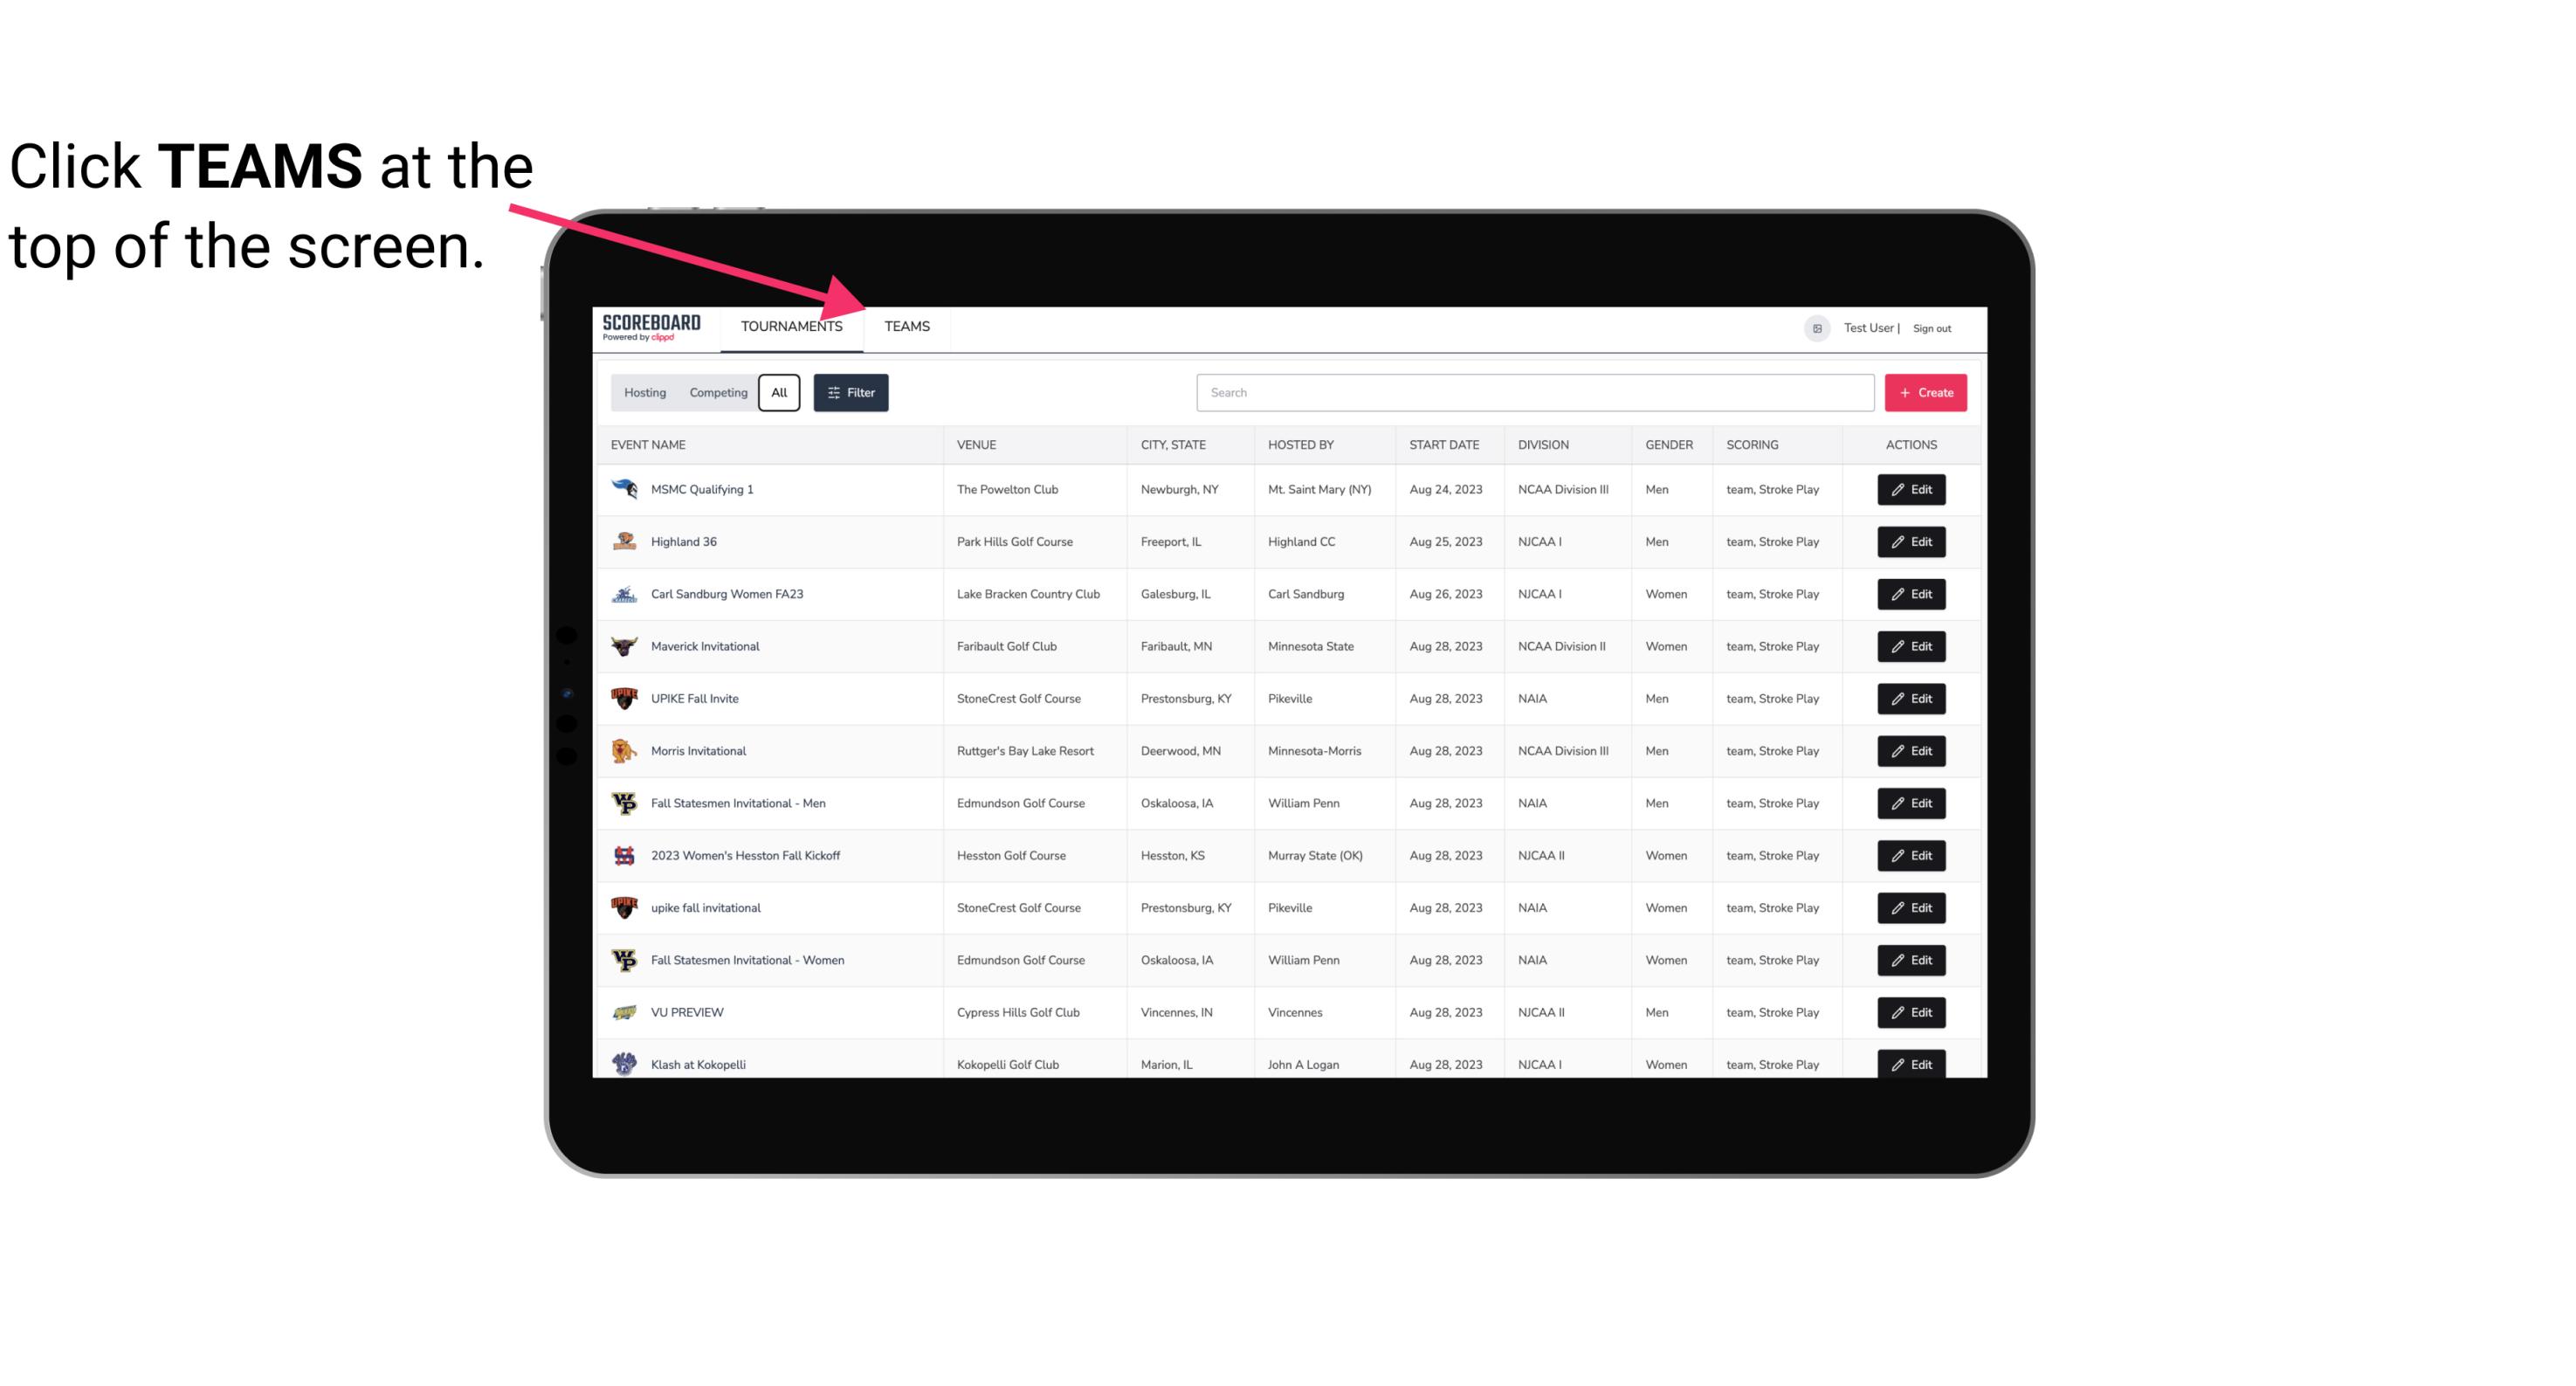
Task: Open the Filter dropdown options
Action: point(851,391)
